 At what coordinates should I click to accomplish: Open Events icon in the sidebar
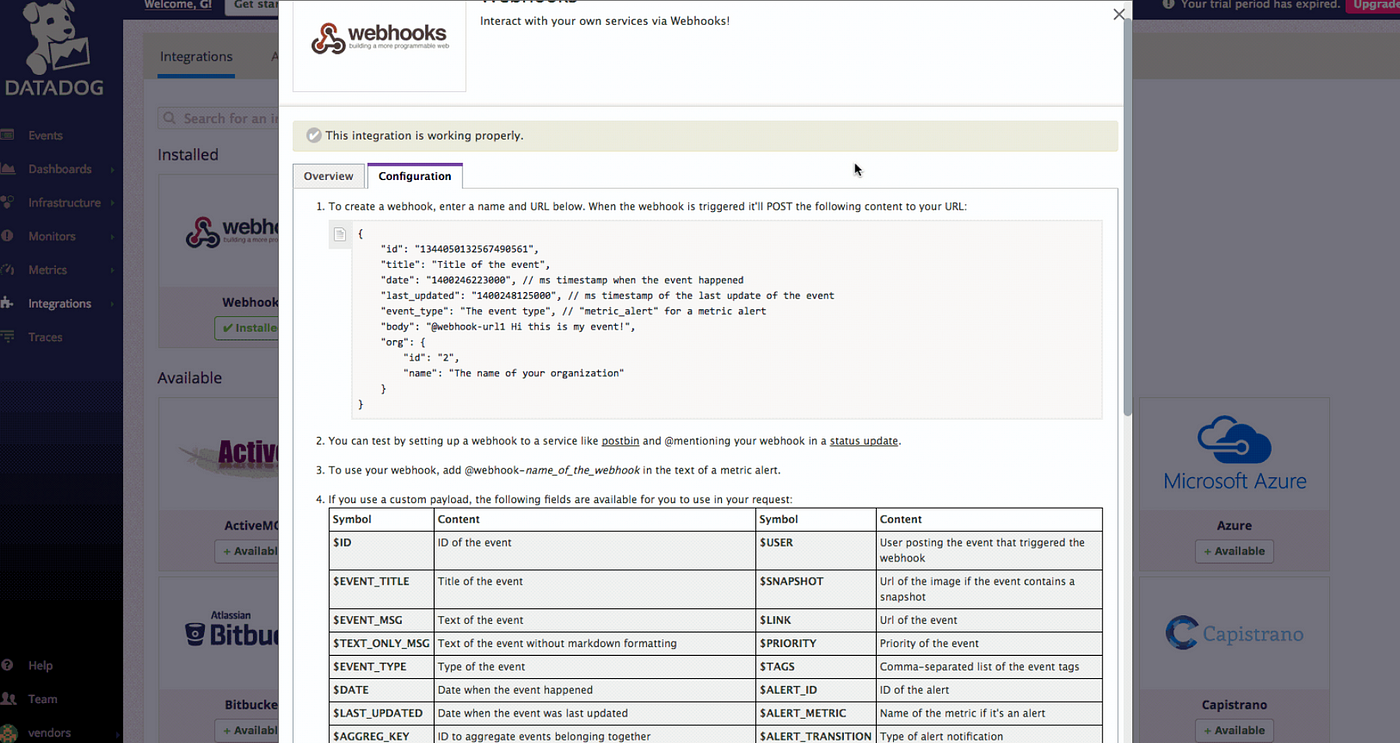8,135
